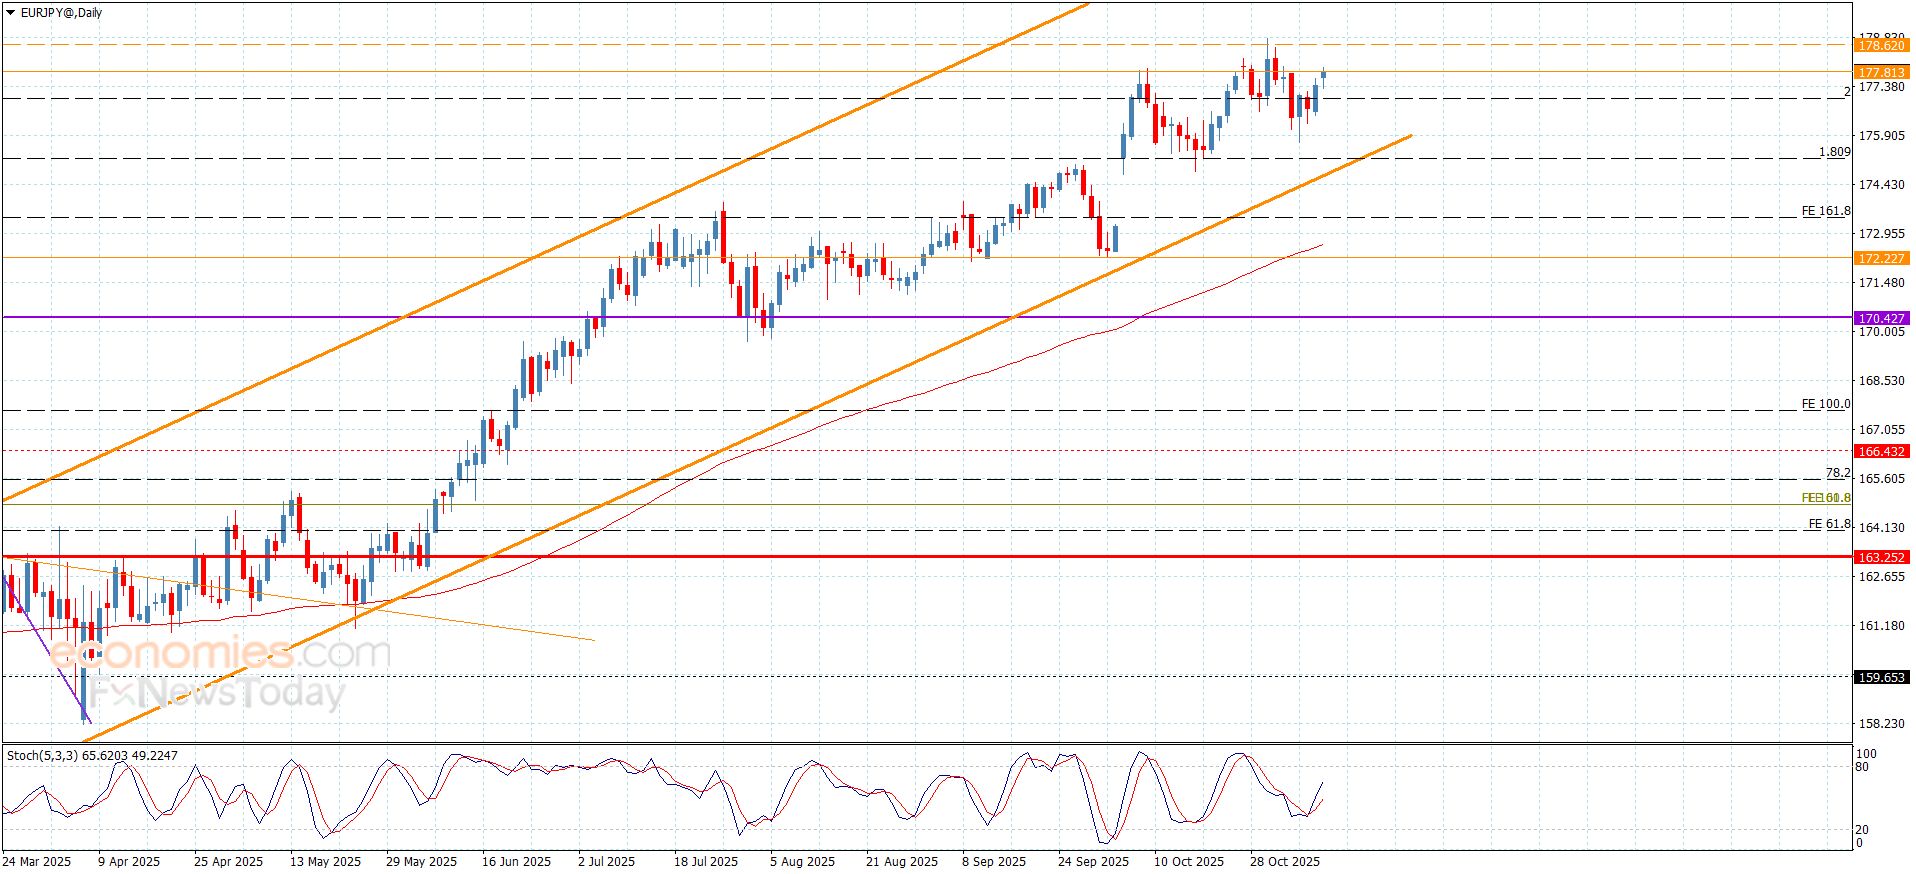Click the 171.480 price scale value
1916x874 pixels.
[x=1881, y=283]
